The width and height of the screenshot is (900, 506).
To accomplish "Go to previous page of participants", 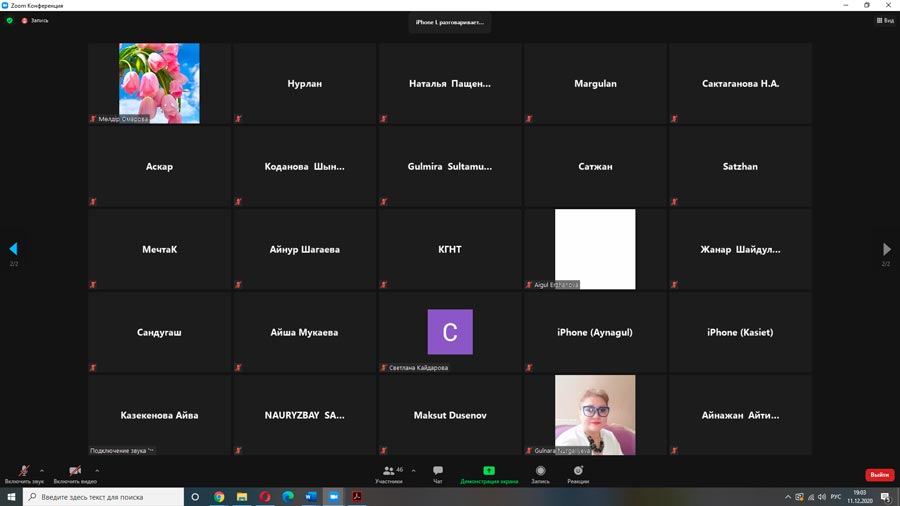I will point(13,249).
